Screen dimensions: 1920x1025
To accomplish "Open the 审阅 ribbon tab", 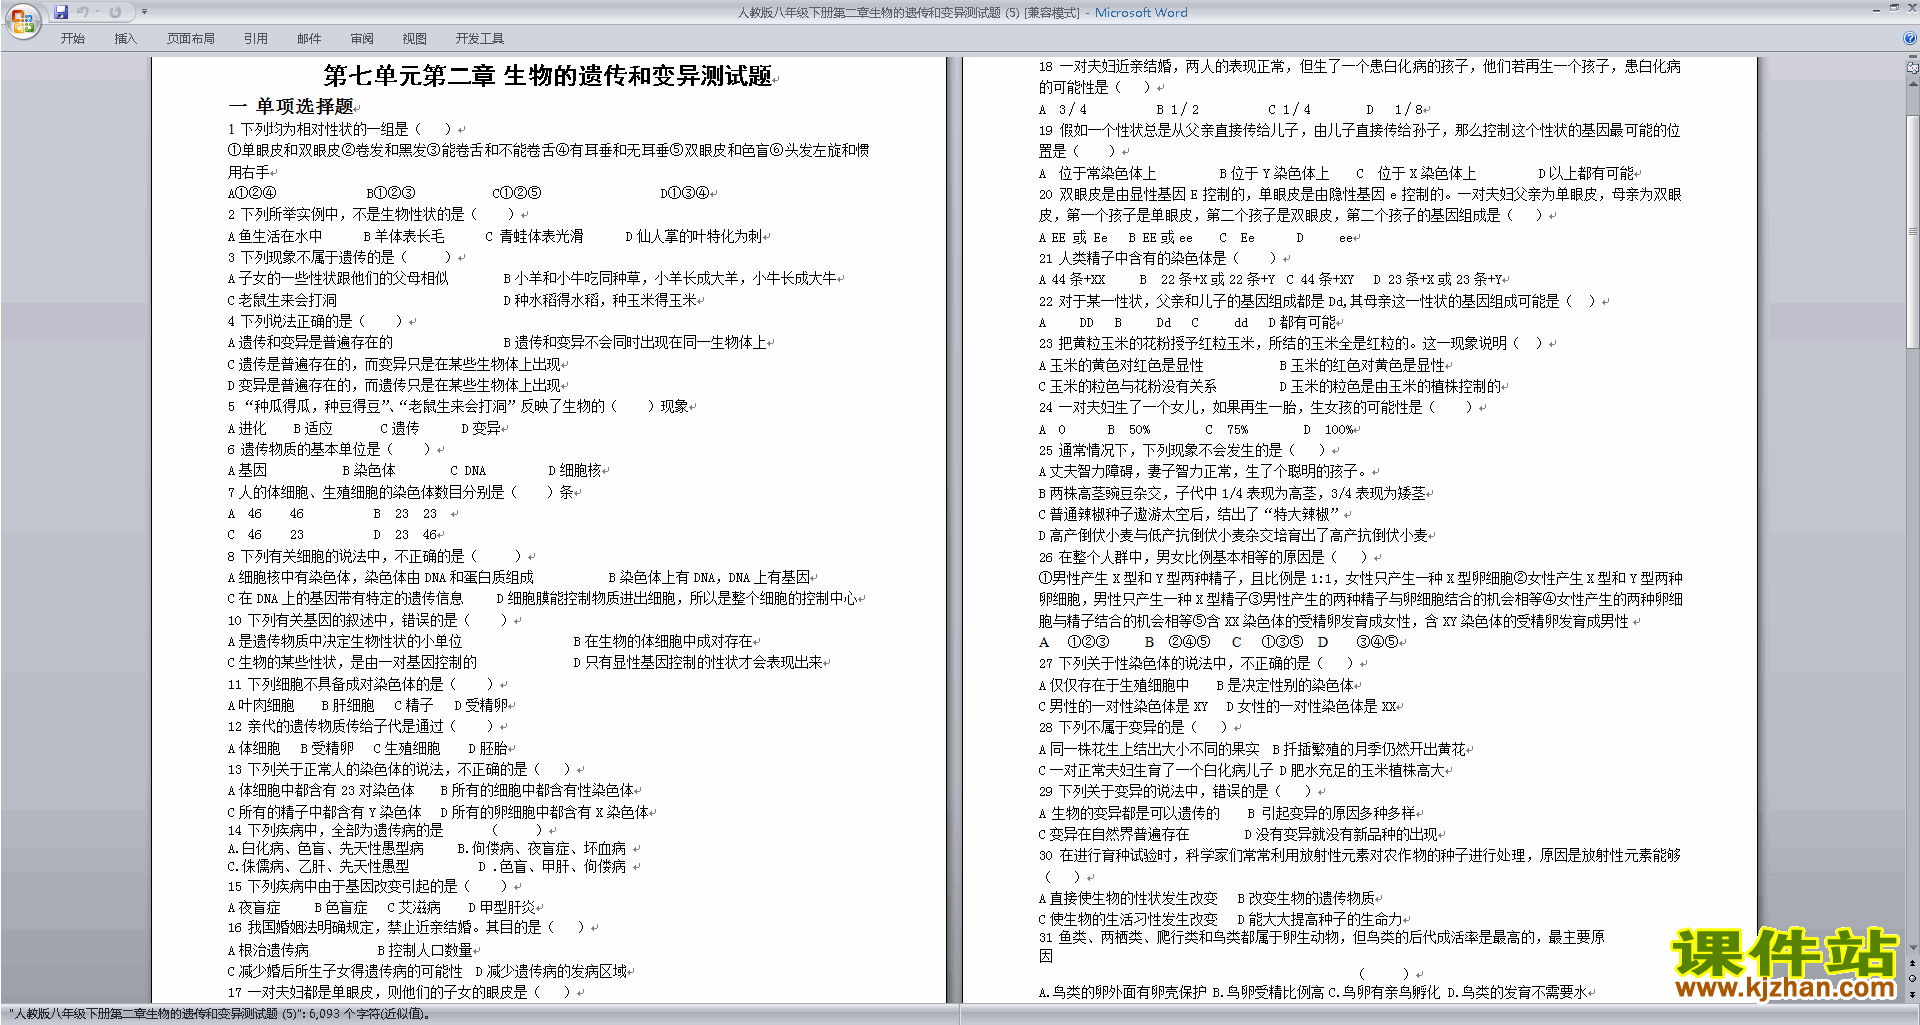I will tap(362, 38).
